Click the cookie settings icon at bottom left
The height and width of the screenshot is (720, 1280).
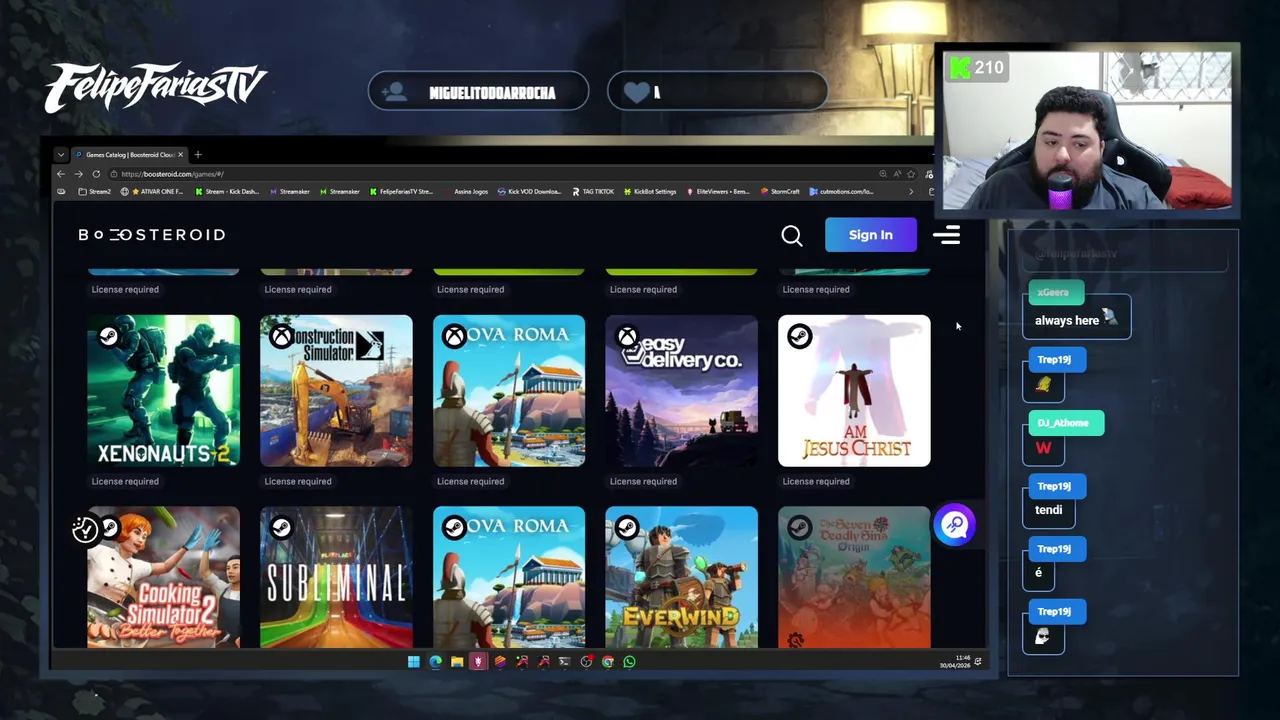pos(85,529)
